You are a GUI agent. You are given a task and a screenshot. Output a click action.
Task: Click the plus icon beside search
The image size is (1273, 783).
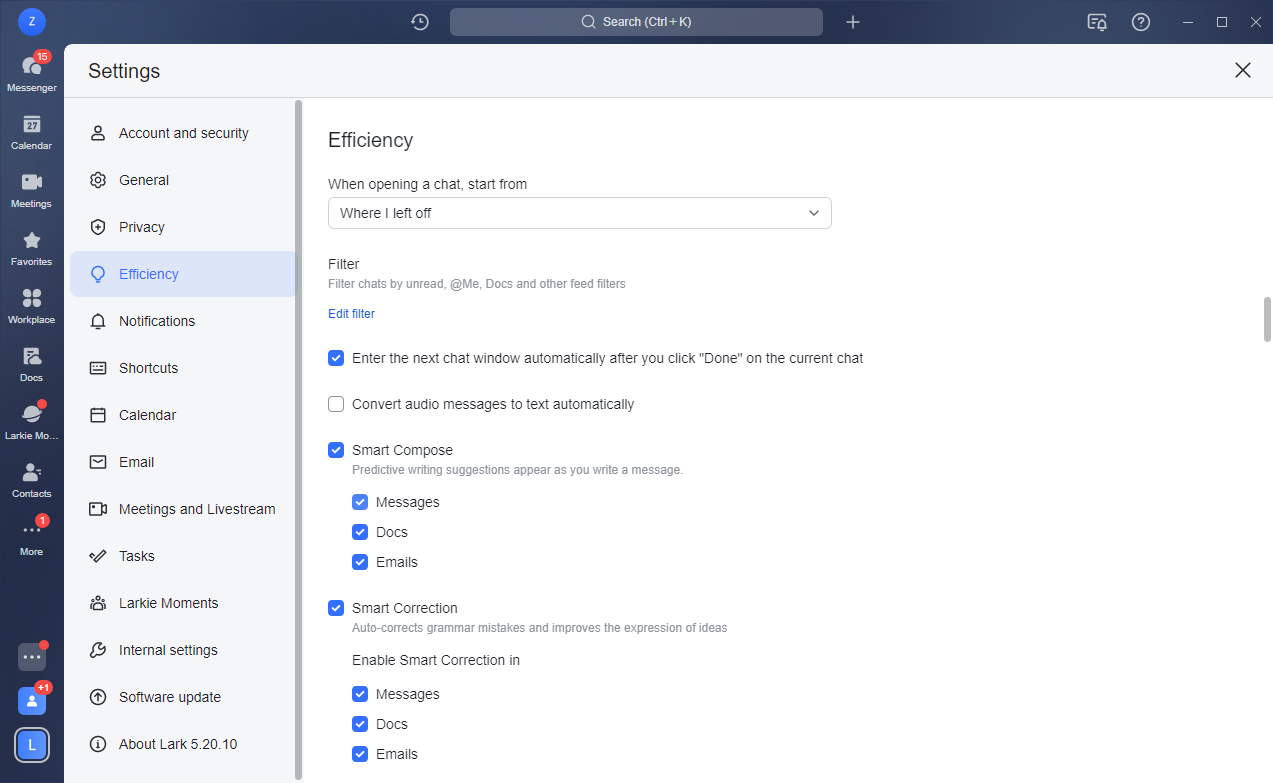coord(852,22)
